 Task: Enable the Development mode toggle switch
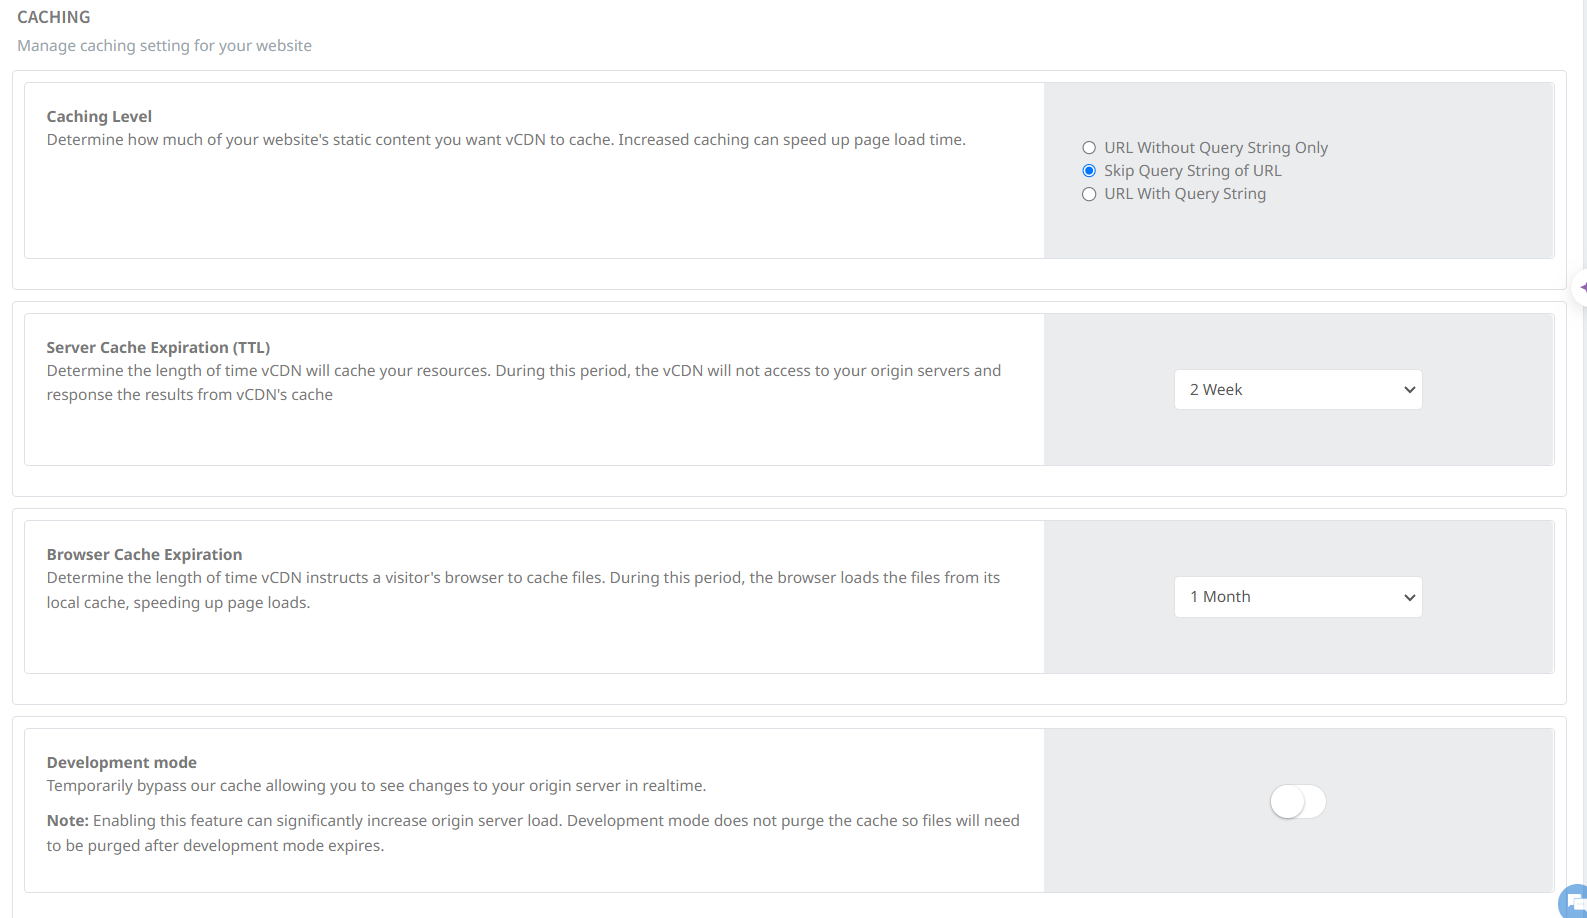pyautogui.click(x=1297, y=802)
